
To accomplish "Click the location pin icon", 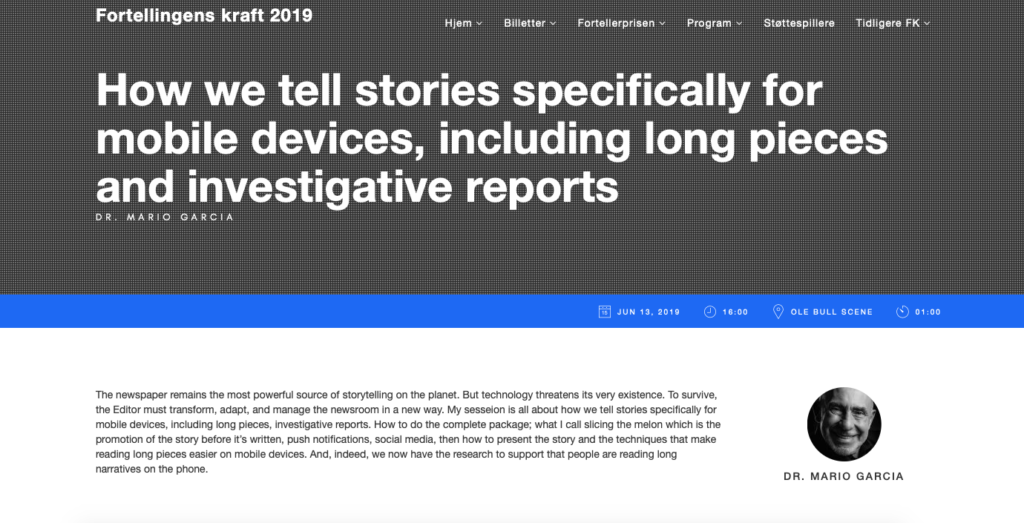I will tap(778, 311).
